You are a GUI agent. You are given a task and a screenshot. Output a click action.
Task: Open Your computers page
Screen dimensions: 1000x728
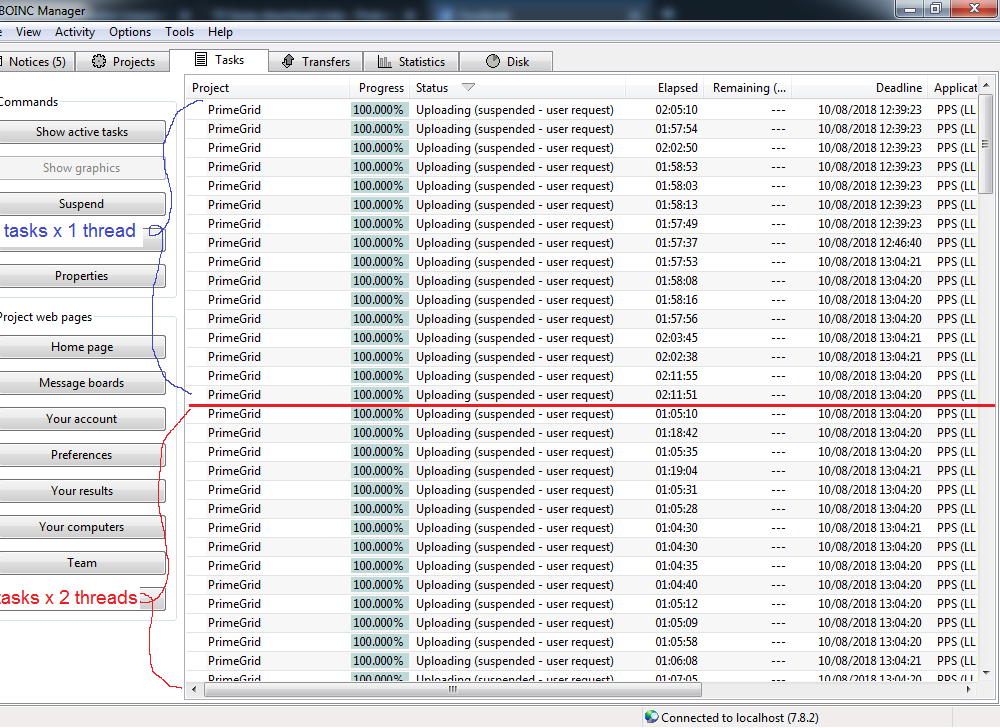pyautogui.click(x=82, y=527)
